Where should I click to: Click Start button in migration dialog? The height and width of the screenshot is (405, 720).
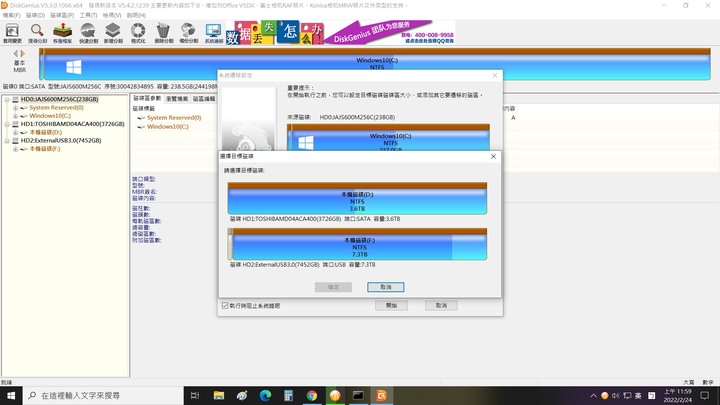[391, 305]
